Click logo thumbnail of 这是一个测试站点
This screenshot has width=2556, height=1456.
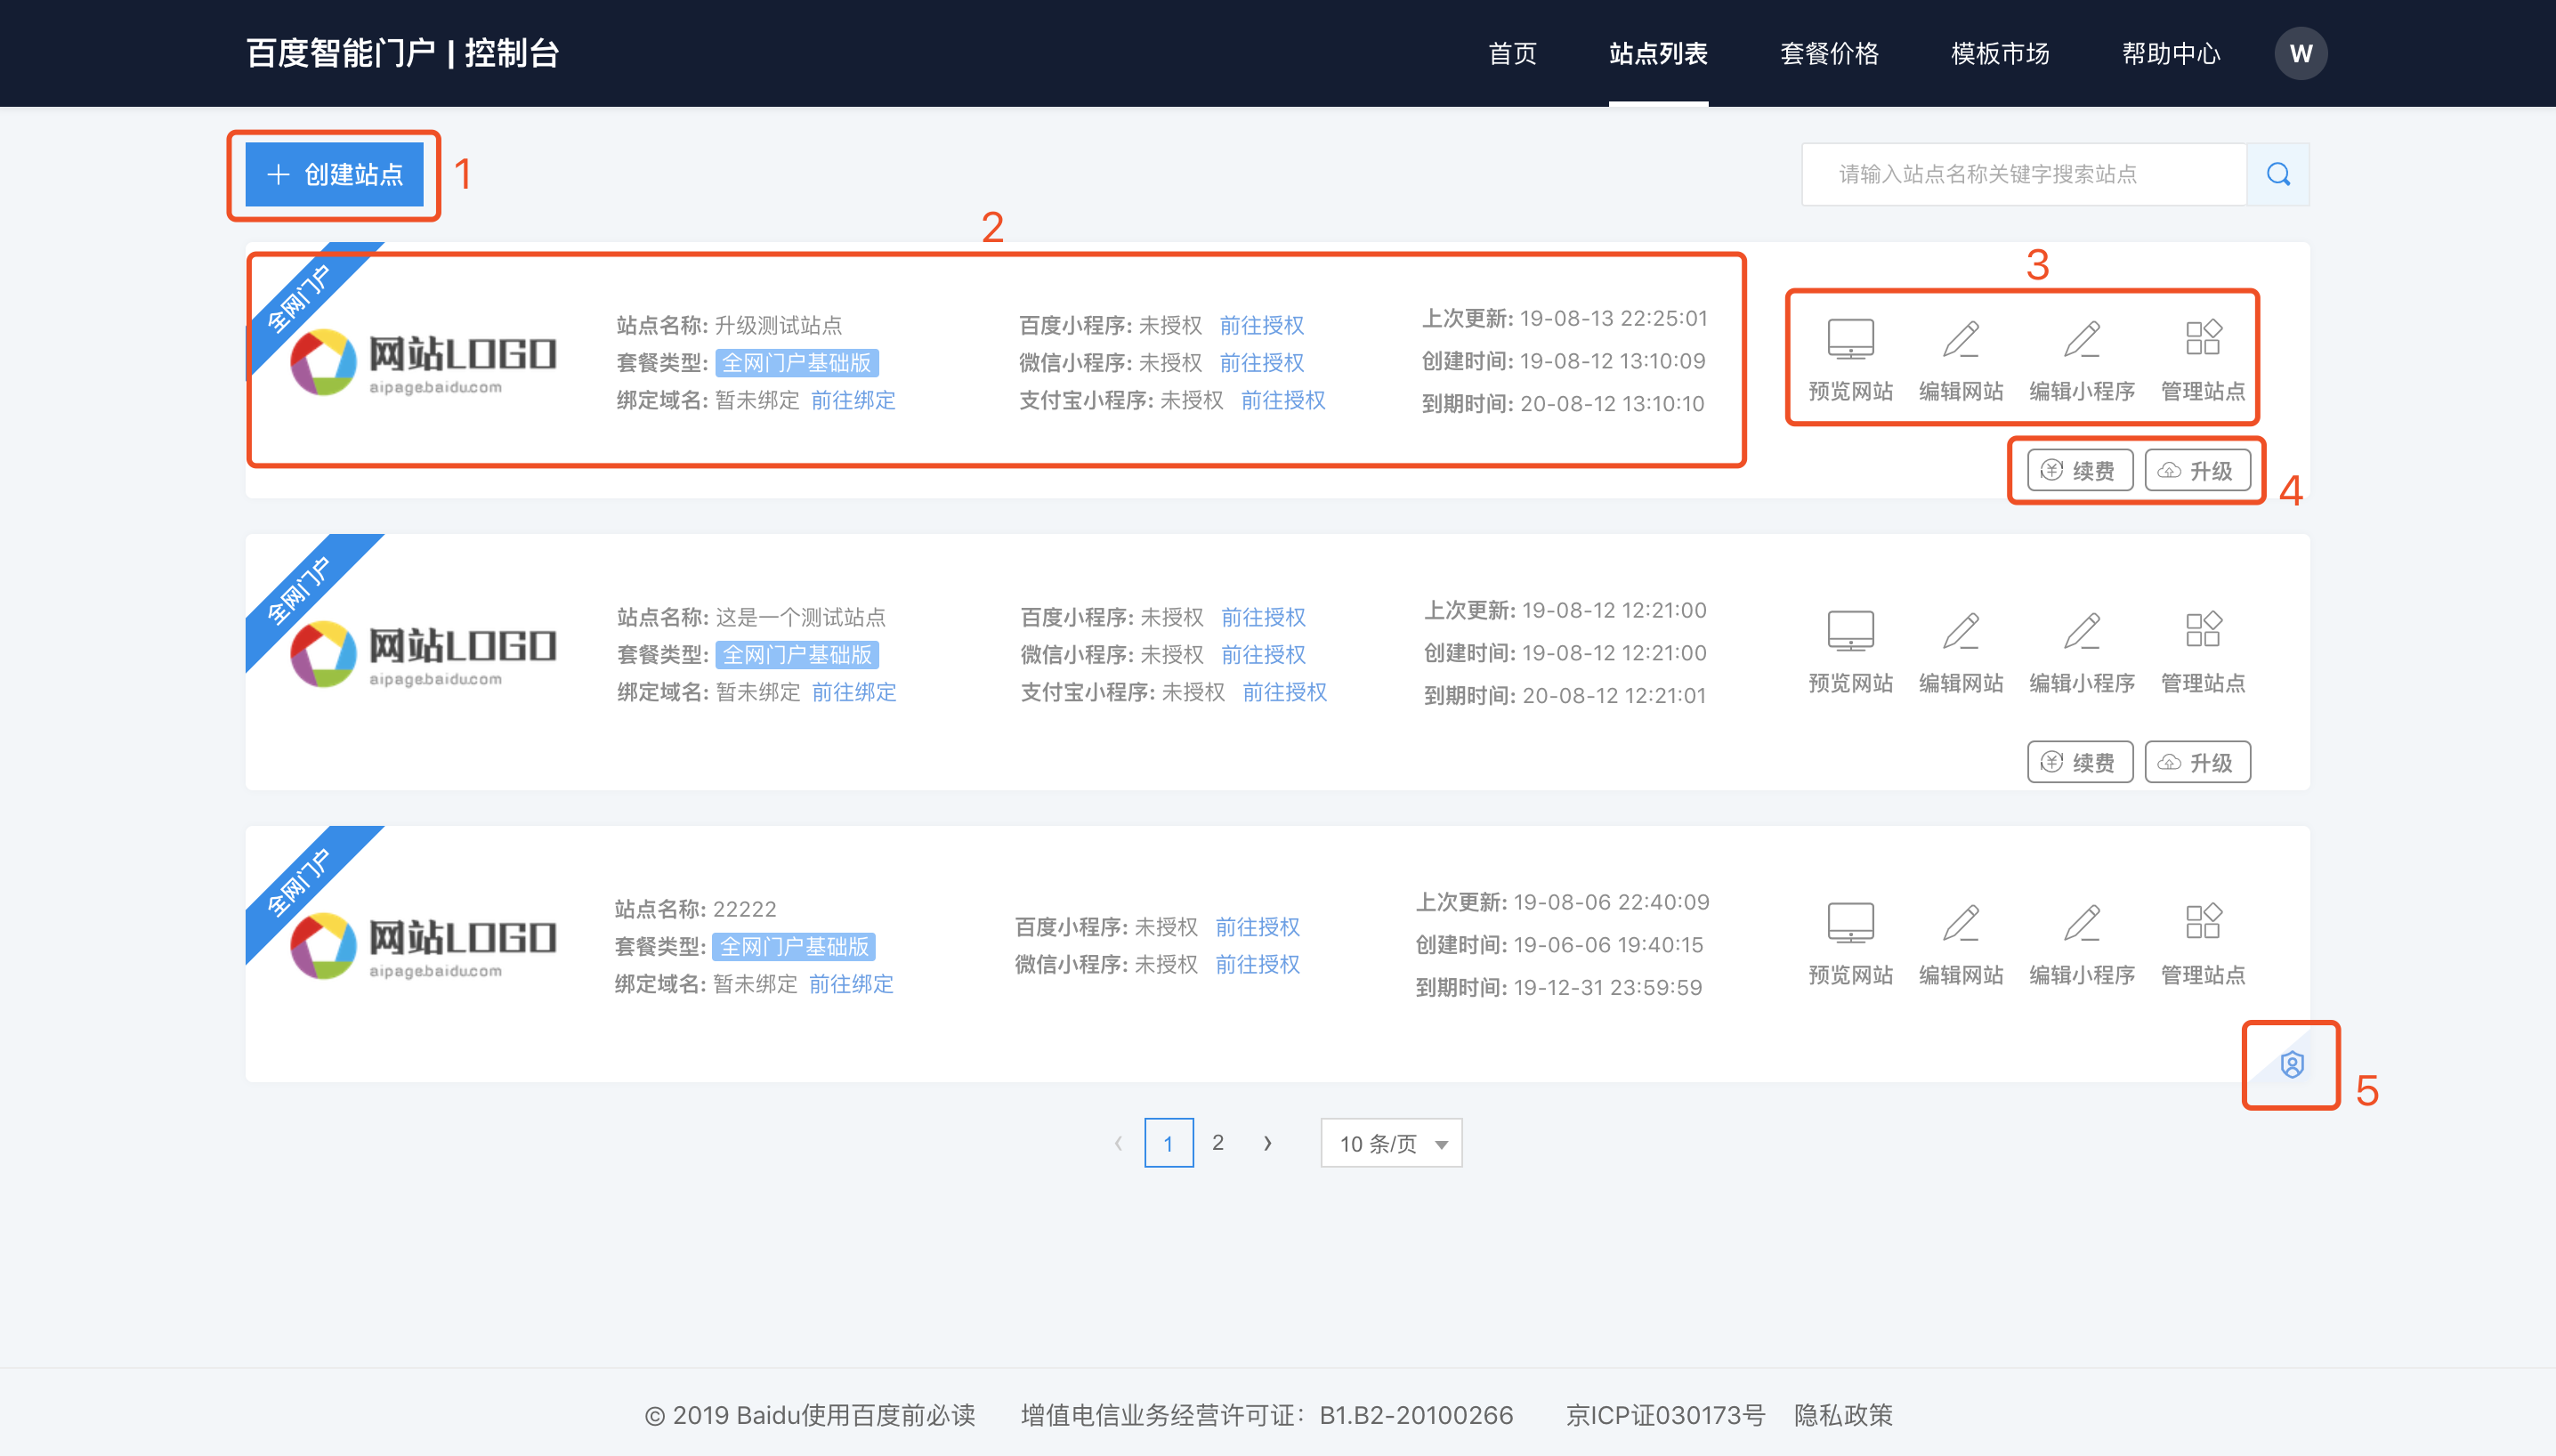click(x=422, y=653)
